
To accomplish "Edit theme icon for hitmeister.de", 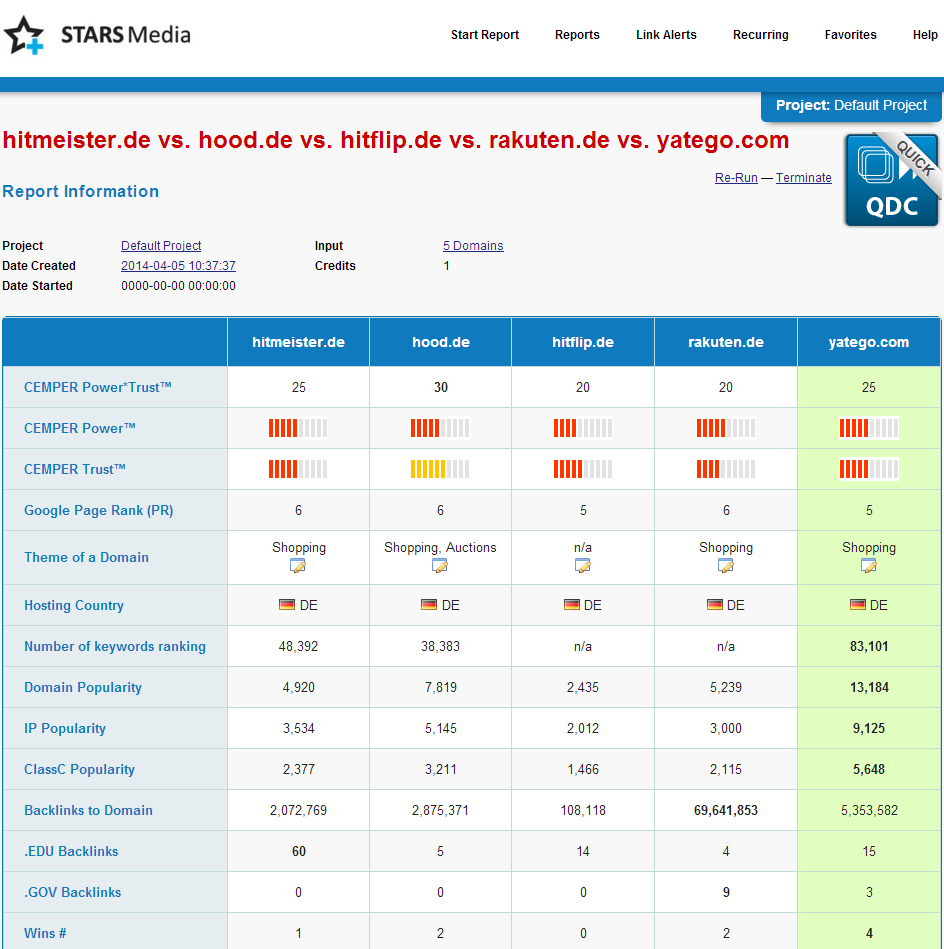I will point(298,566).
